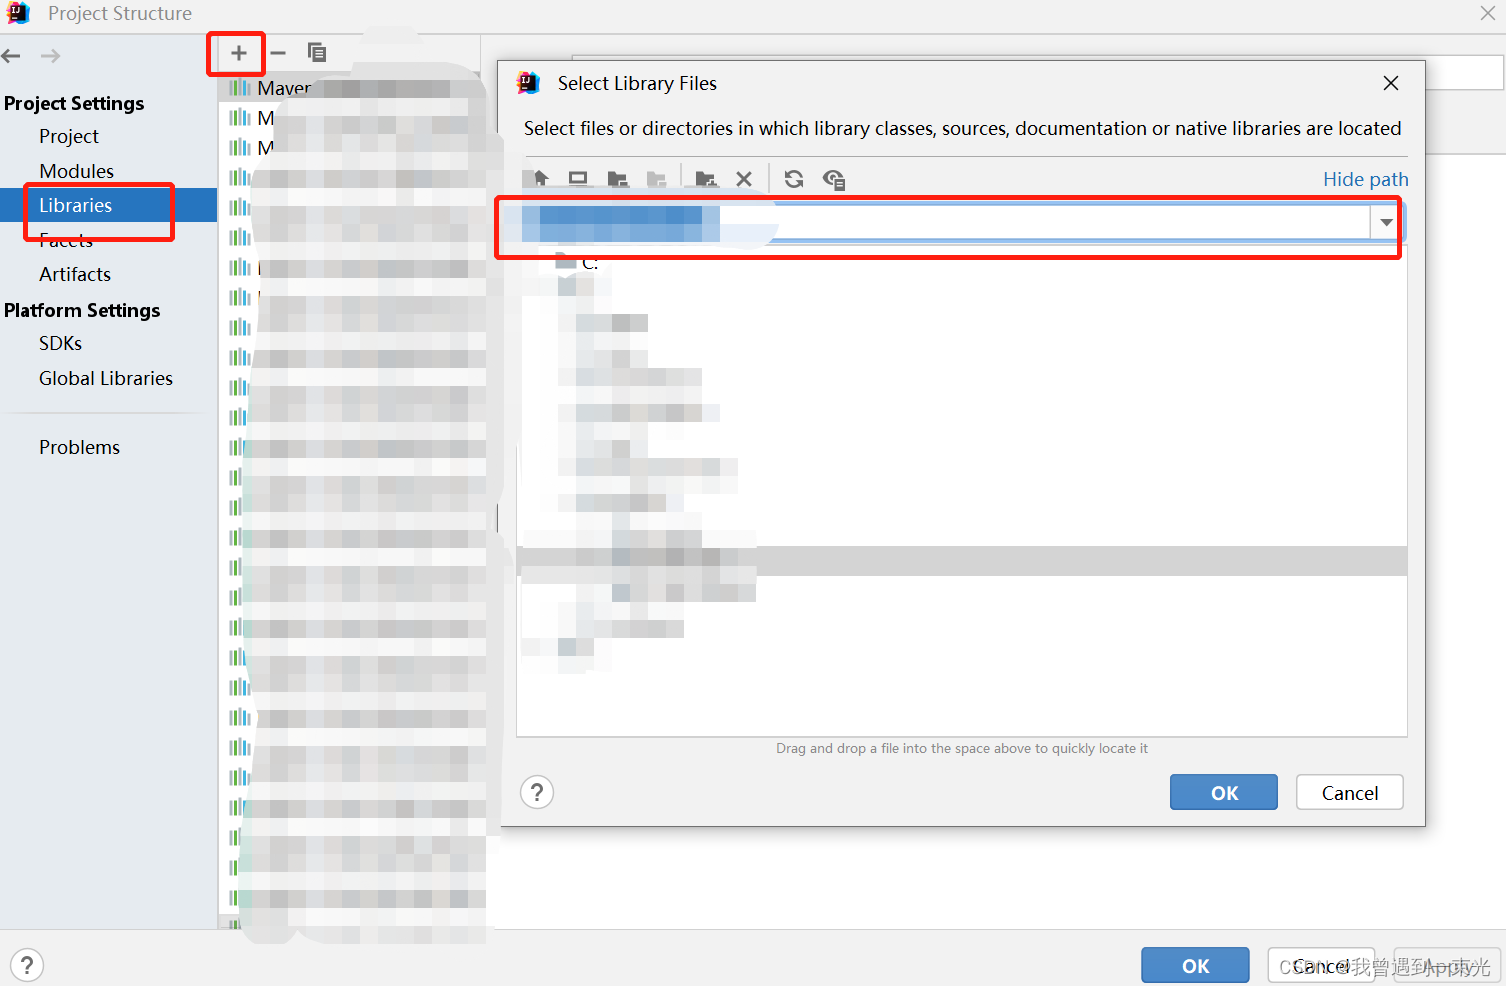The image size is (1506, 986).
Task: Click the delete X toolbar icon
Action: [744, 179]
